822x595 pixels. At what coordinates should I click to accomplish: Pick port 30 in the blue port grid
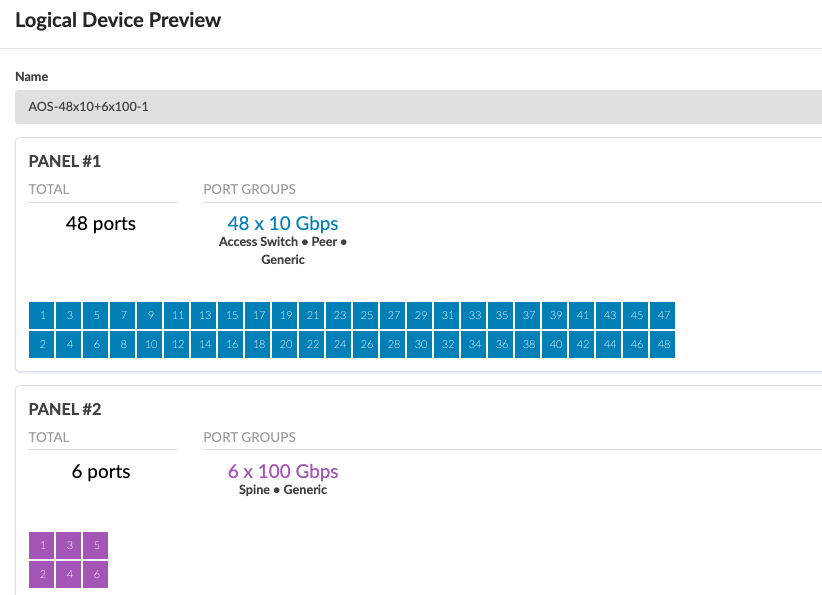coord(420,344)
